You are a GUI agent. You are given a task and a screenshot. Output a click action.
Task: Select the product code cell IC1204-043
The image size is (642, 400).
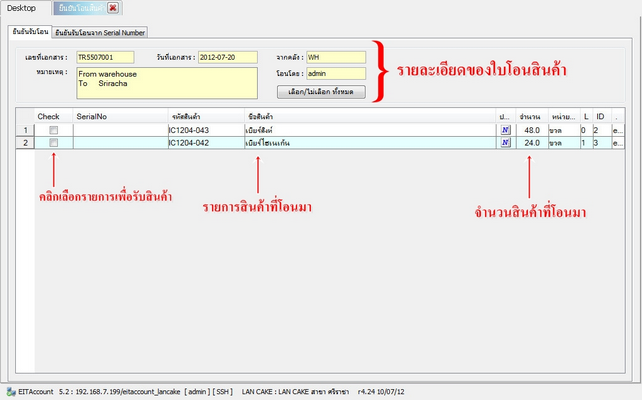pyautogui.click(x=206, y=130)
